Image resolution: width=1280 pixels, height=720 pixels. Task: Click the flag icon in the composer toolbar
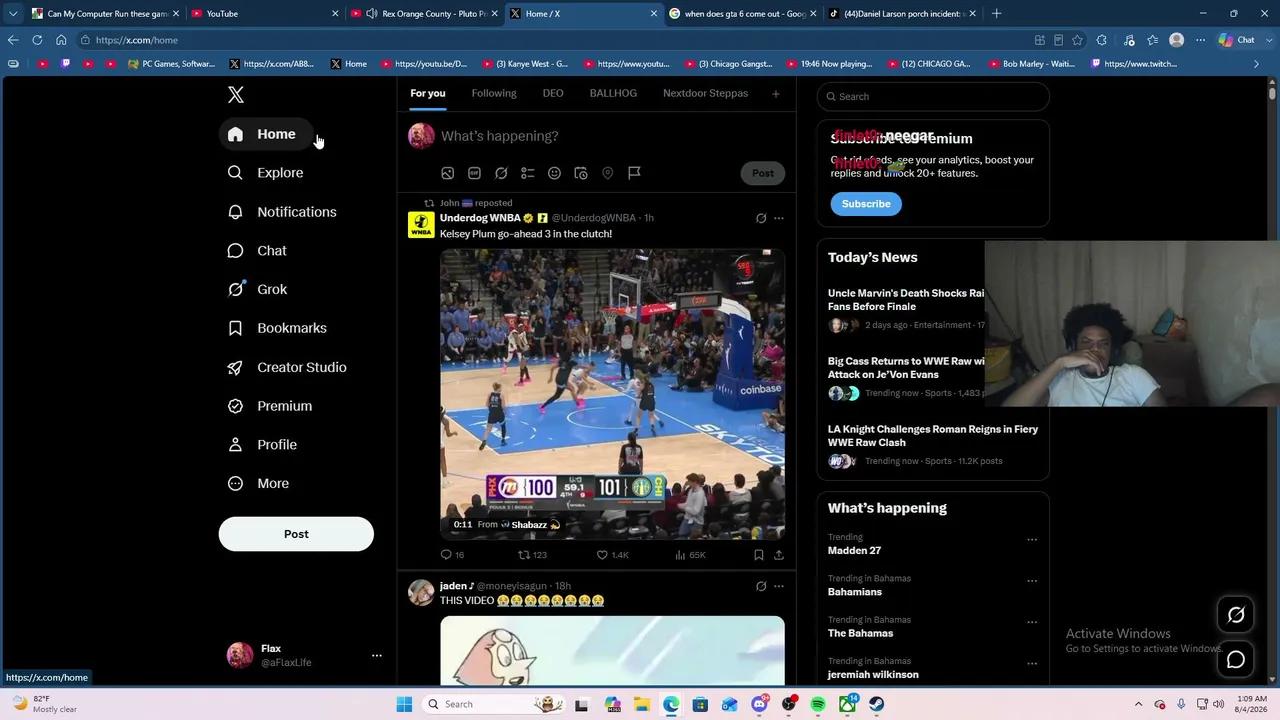(x=634, y=173)
